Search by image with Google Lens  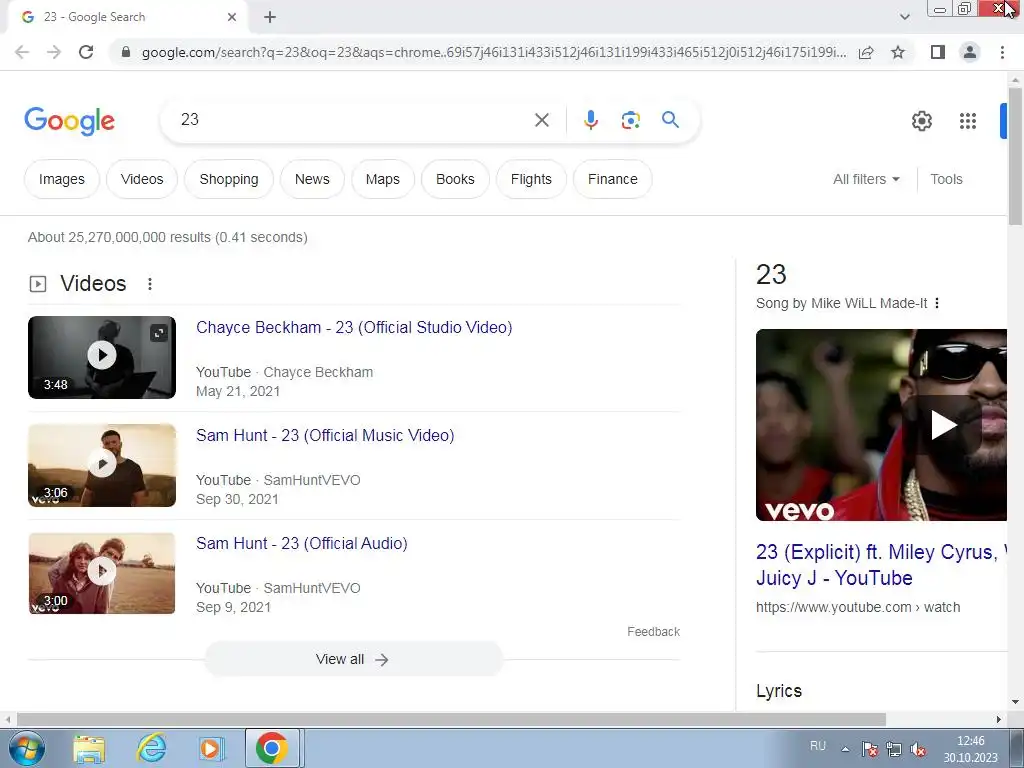(630, 120)
